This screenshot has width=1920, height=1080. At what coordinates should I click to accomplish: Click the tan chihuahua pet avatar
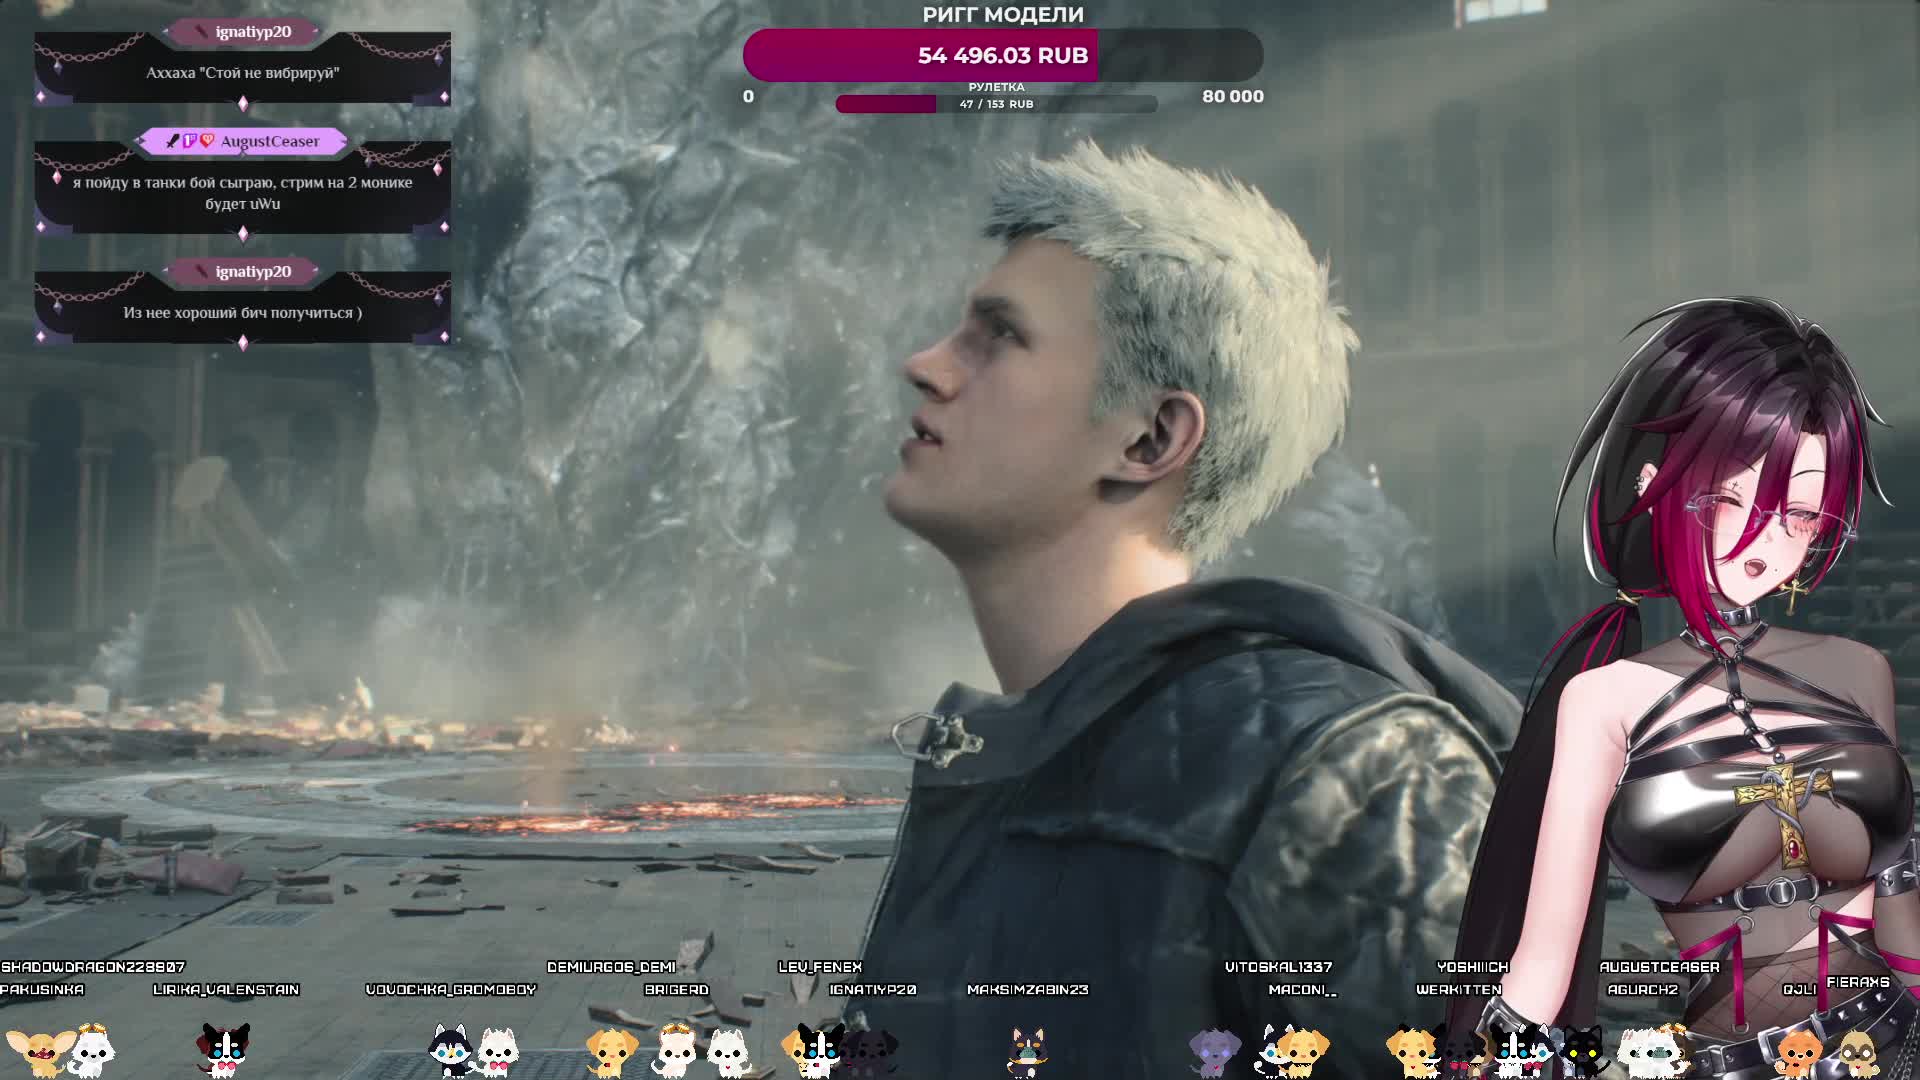point(40,1052)
